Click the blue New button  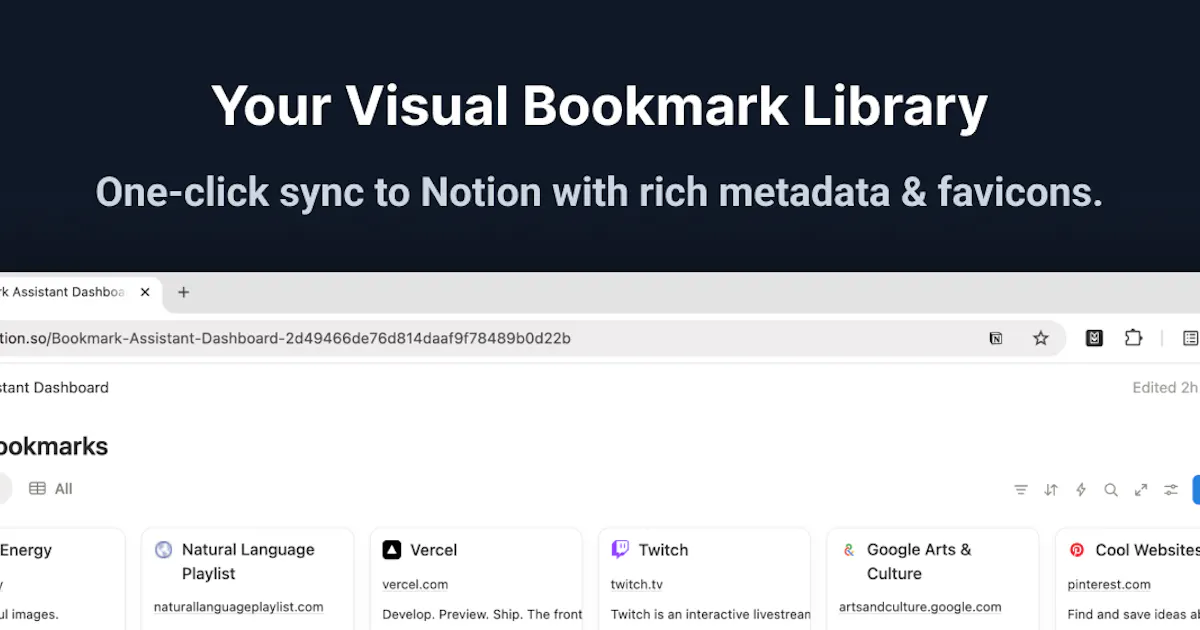pos(1196,490)
